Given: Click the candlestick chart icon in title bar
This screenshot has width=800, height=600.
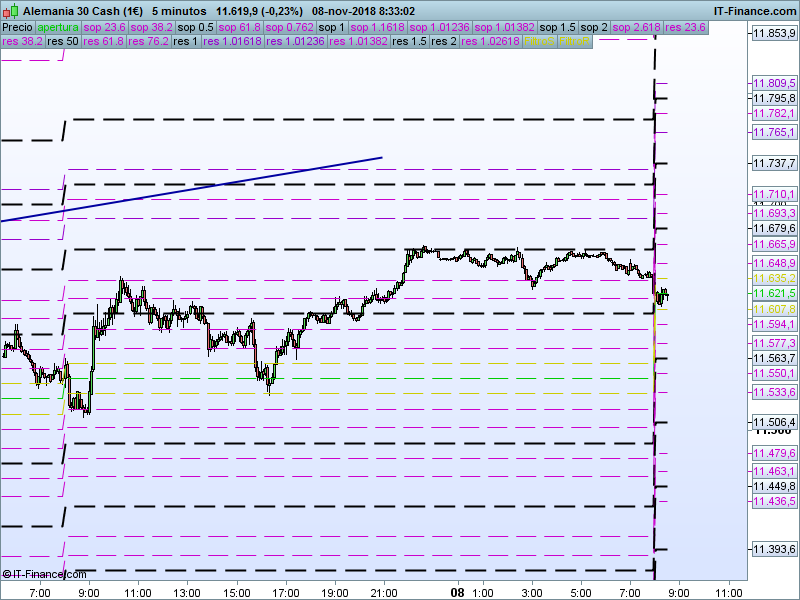Looking at the screenshot, I should point(10,11).
